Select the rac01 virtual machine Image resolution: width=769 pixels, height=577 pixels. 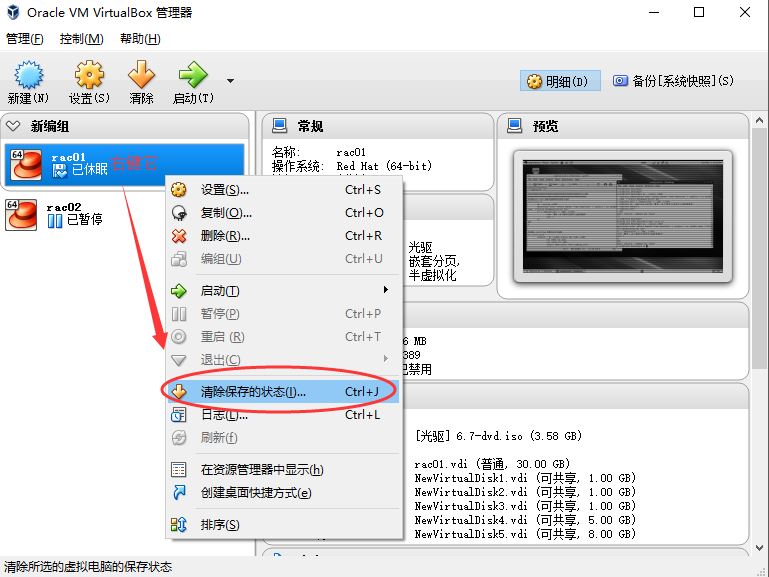(x=124, y=163)
